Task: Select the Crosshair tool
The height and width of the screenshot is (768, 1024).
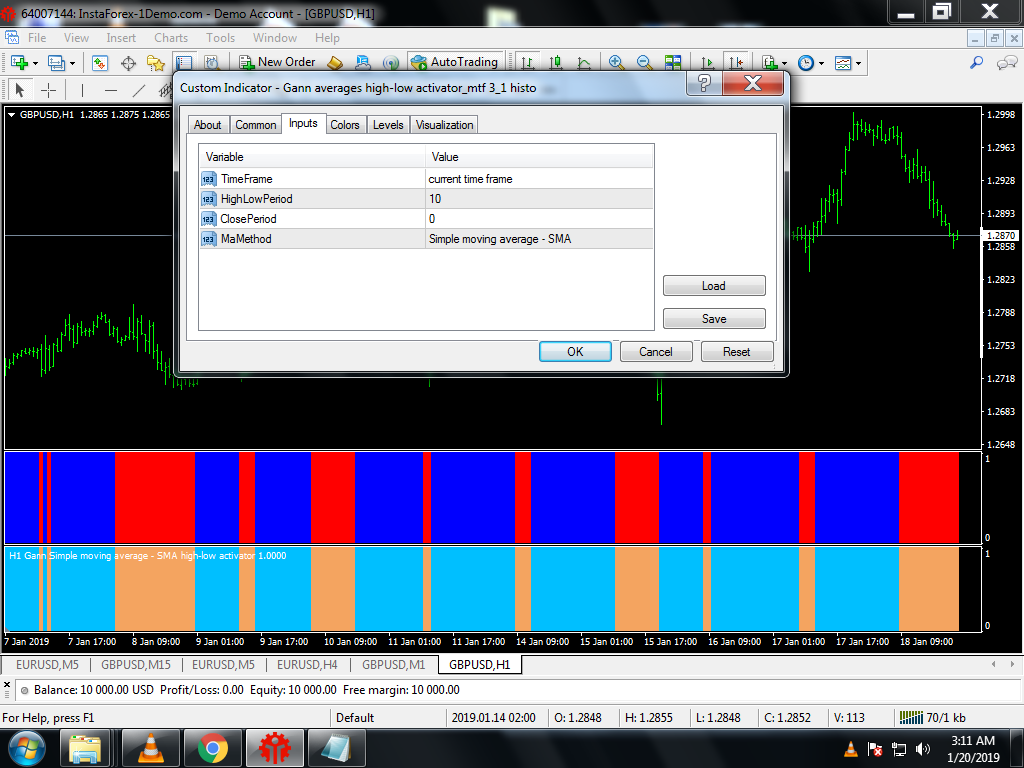Action: (x=48, y=90)
